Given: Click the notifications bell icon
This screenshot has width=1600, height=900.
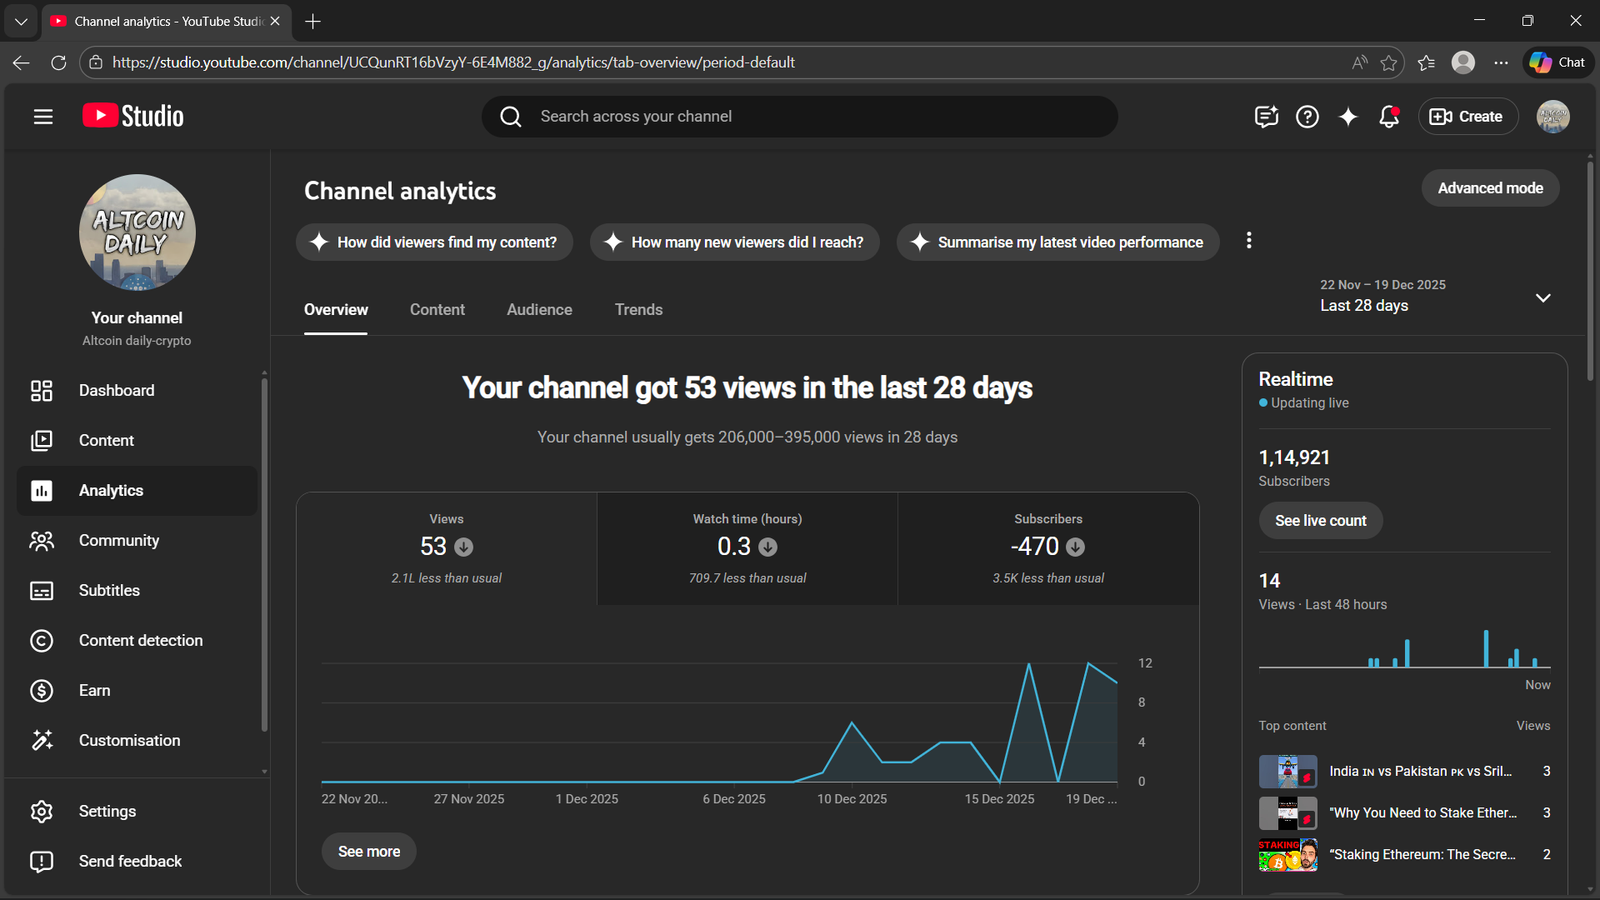Looking at the screenshot, I should point(1389,117).
